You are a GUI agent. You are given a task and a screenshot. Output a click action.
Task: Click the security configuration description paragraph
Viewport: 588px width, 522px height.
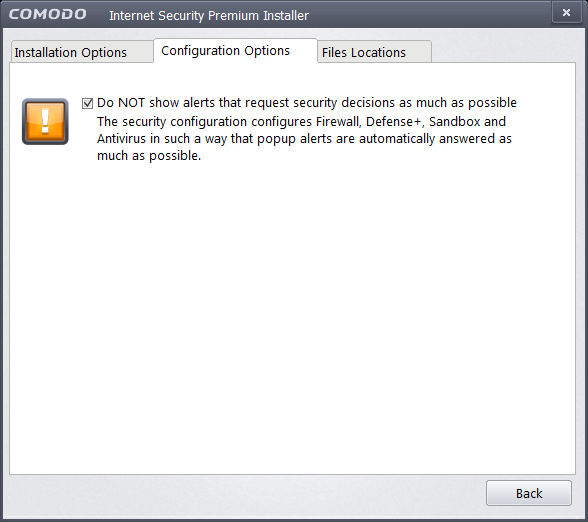304,138
